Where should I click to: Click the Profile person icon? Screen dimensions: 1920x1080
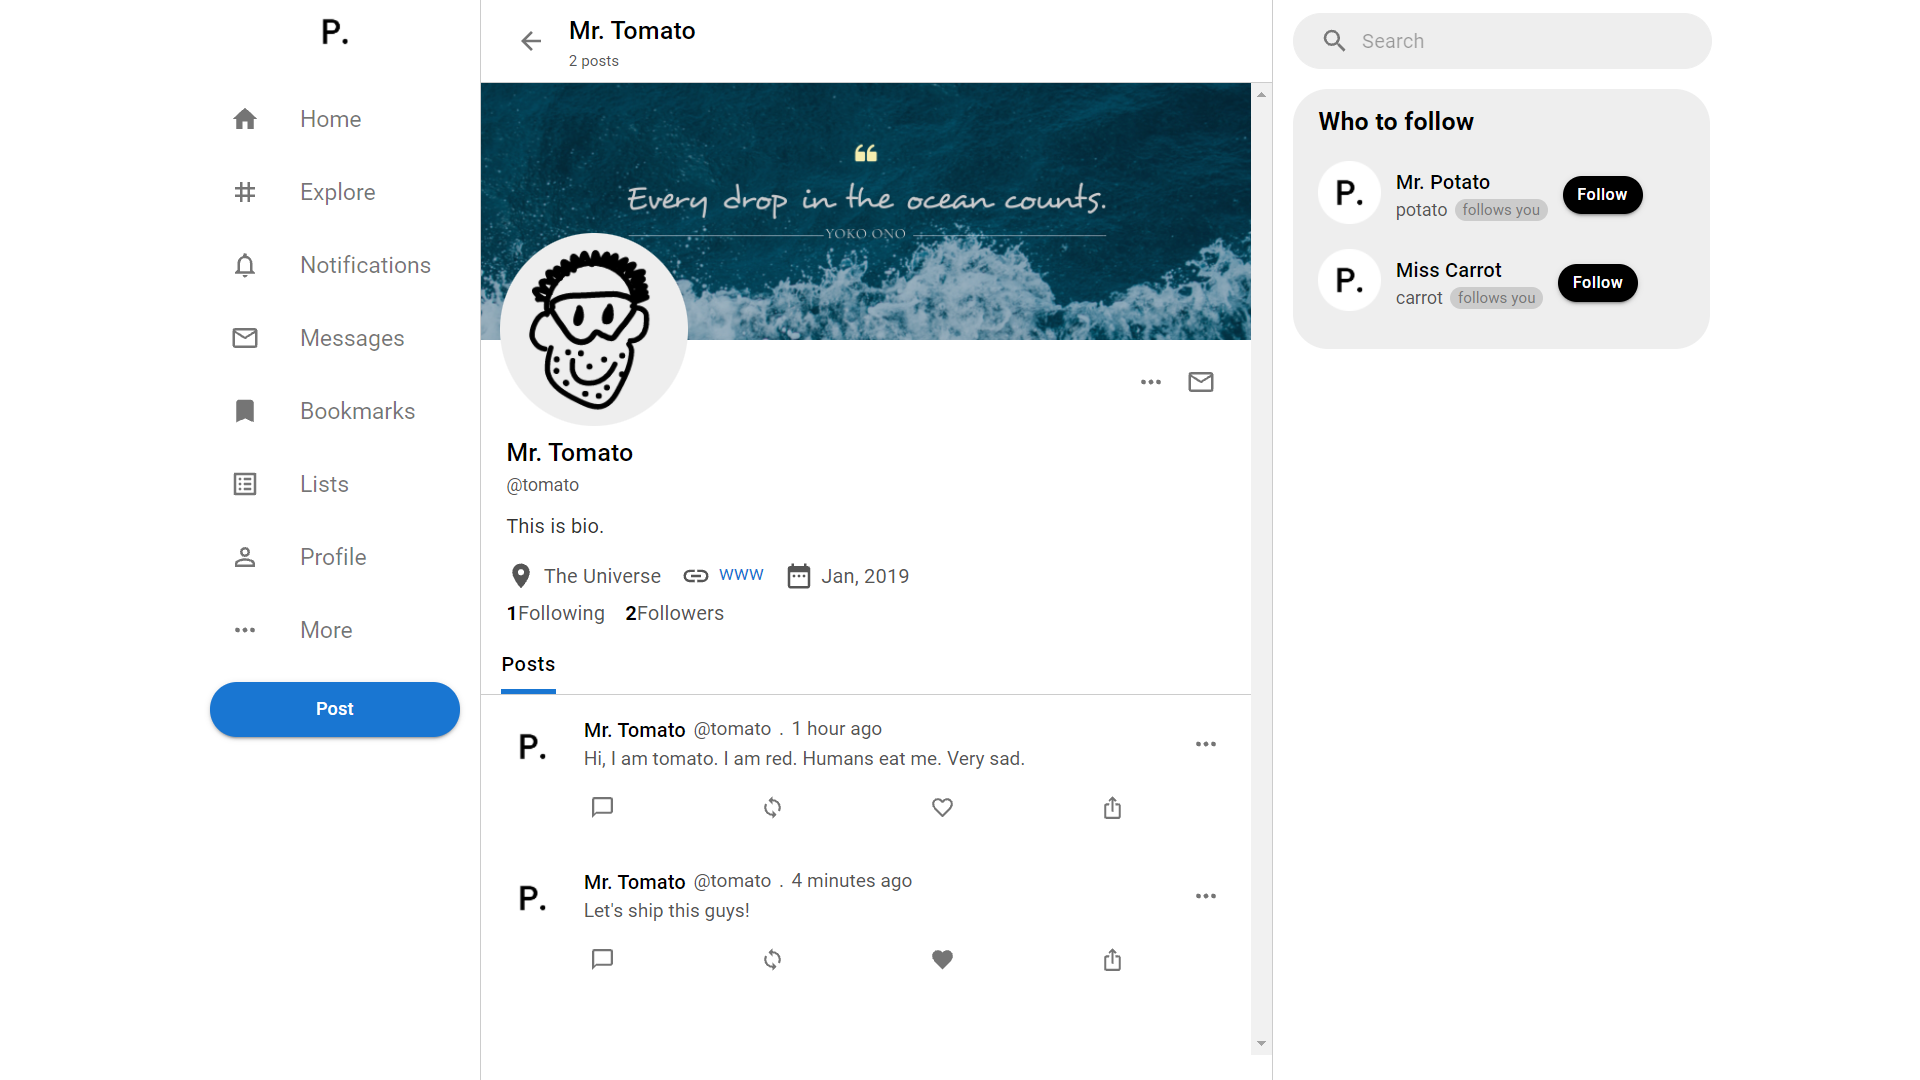click(x=245, y=556)
